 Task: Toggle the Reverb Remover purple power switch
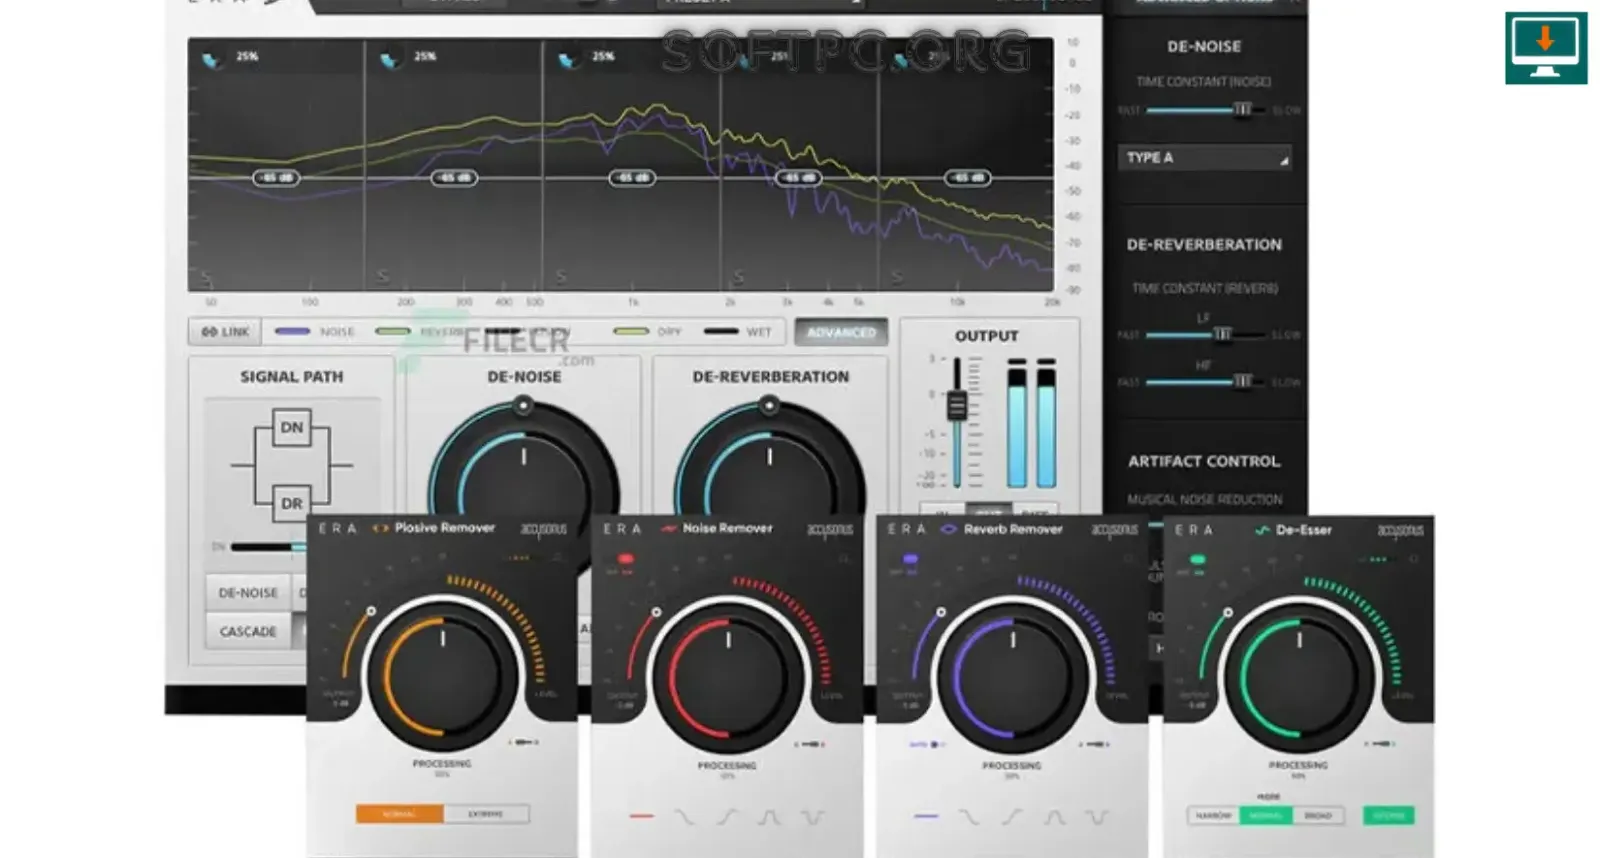pyautogui.click(x=910, y=559)
